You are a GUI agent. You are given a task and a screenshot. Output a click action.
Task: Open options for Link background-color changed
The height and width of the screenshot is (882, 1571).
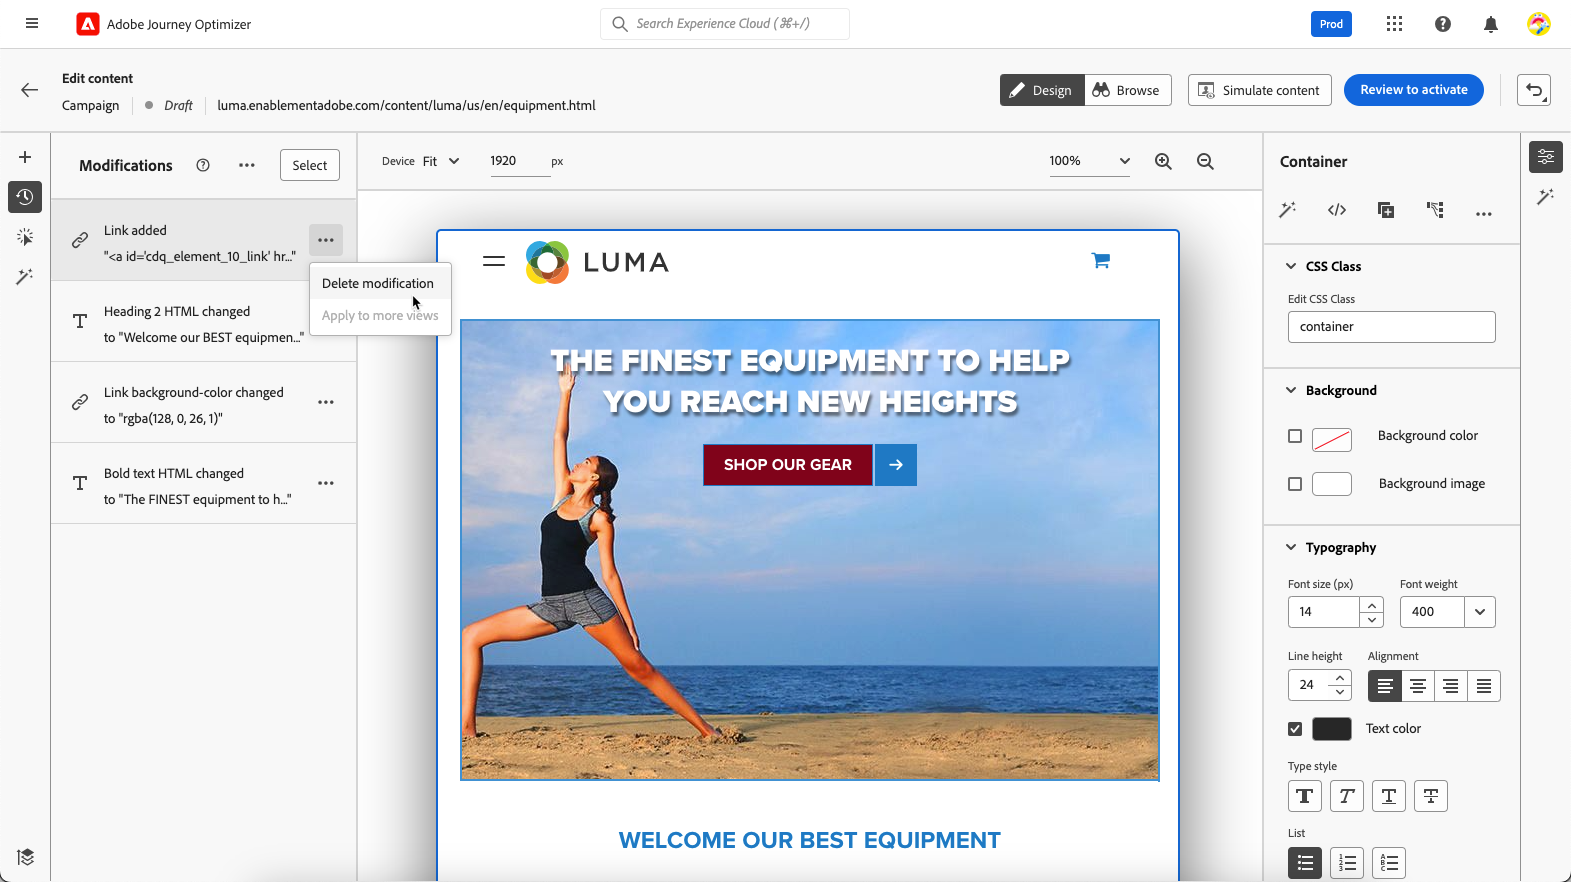(x=326, y=402)
